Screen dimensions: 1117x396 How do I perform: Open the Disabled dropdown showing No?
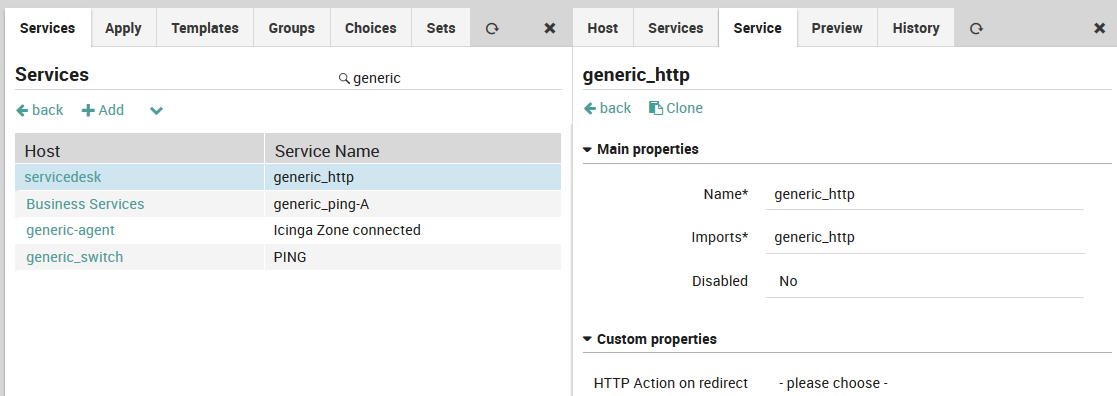click(x=925, y=281)
